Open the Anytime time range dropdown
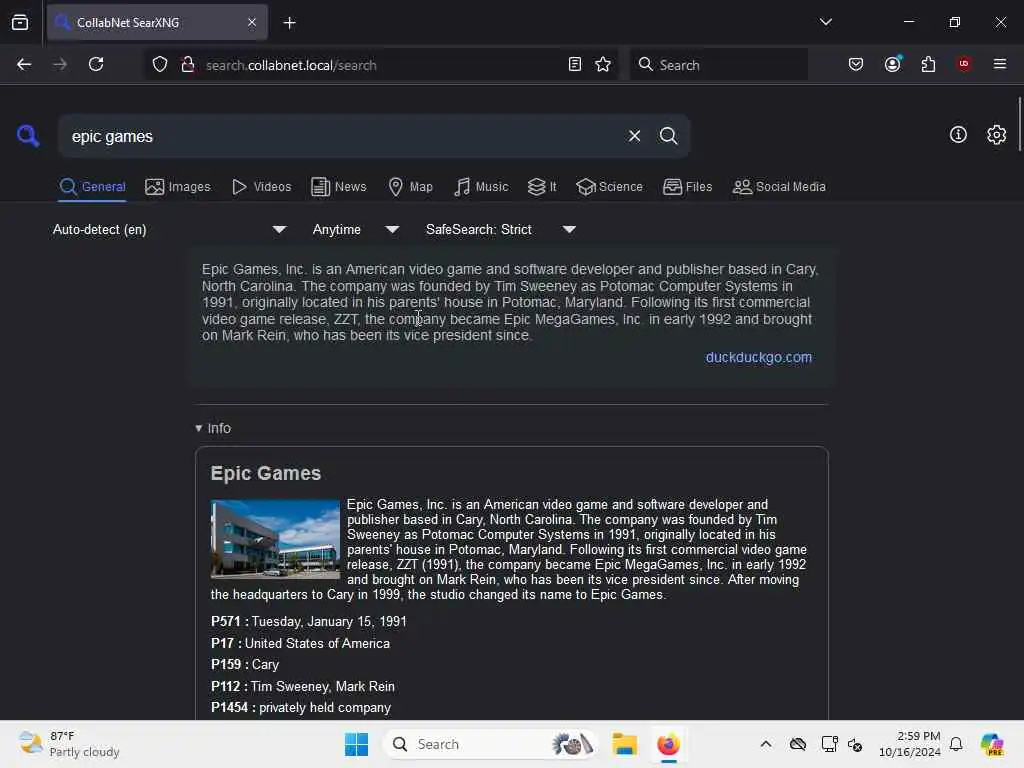 tap(355, 229)
